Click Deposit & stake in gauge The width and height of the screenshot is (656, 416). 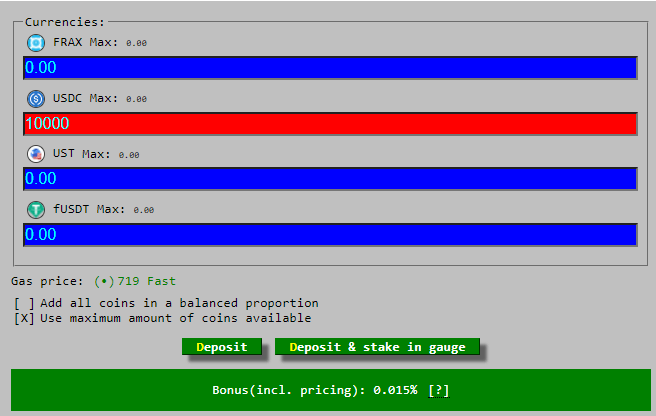pyautogui.click(x=377, y=347)
